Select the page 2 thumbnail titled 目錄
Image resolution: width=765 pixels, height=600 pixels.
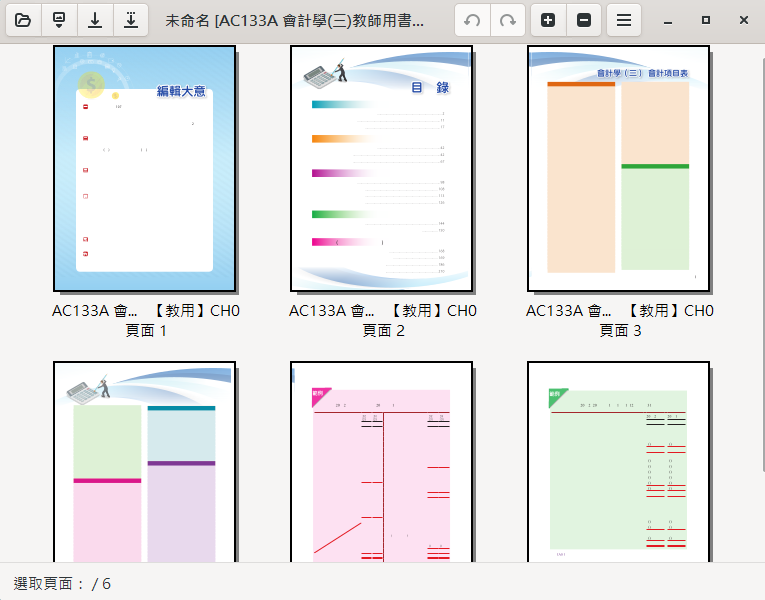(x=381, y=168)
